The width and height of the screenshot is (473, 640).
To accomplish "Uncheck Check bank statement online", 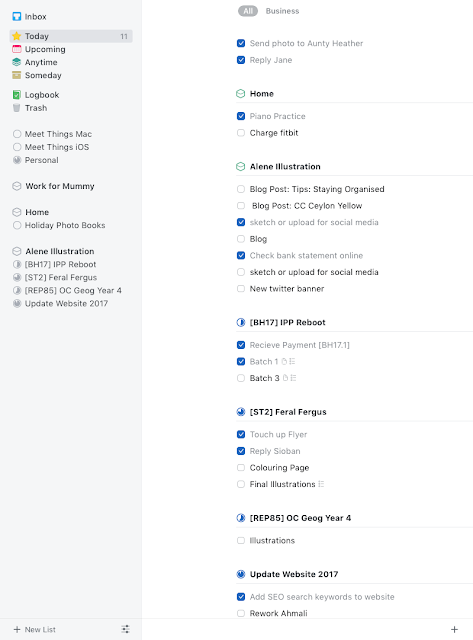I will 241,256.
